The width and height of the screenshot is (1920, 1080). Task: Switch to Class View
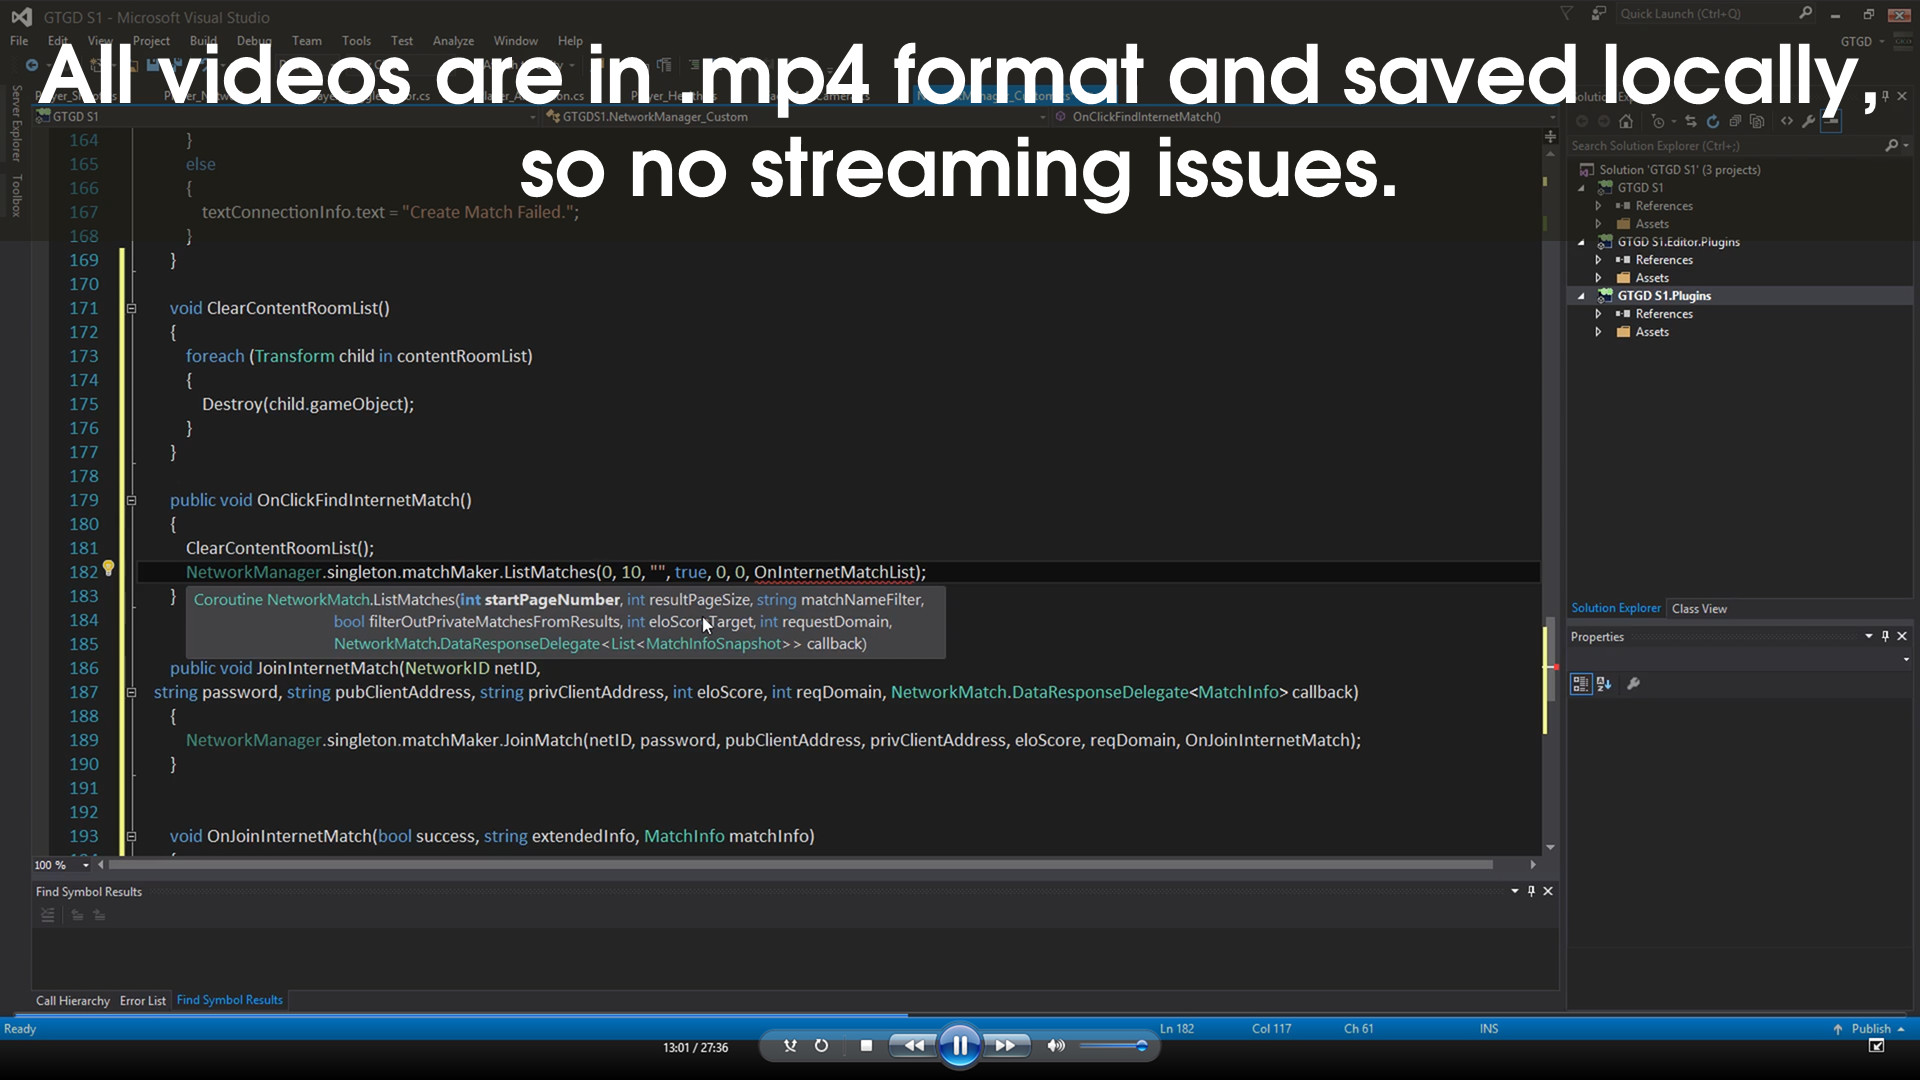pyautogui.click(x=1699, y=607)
